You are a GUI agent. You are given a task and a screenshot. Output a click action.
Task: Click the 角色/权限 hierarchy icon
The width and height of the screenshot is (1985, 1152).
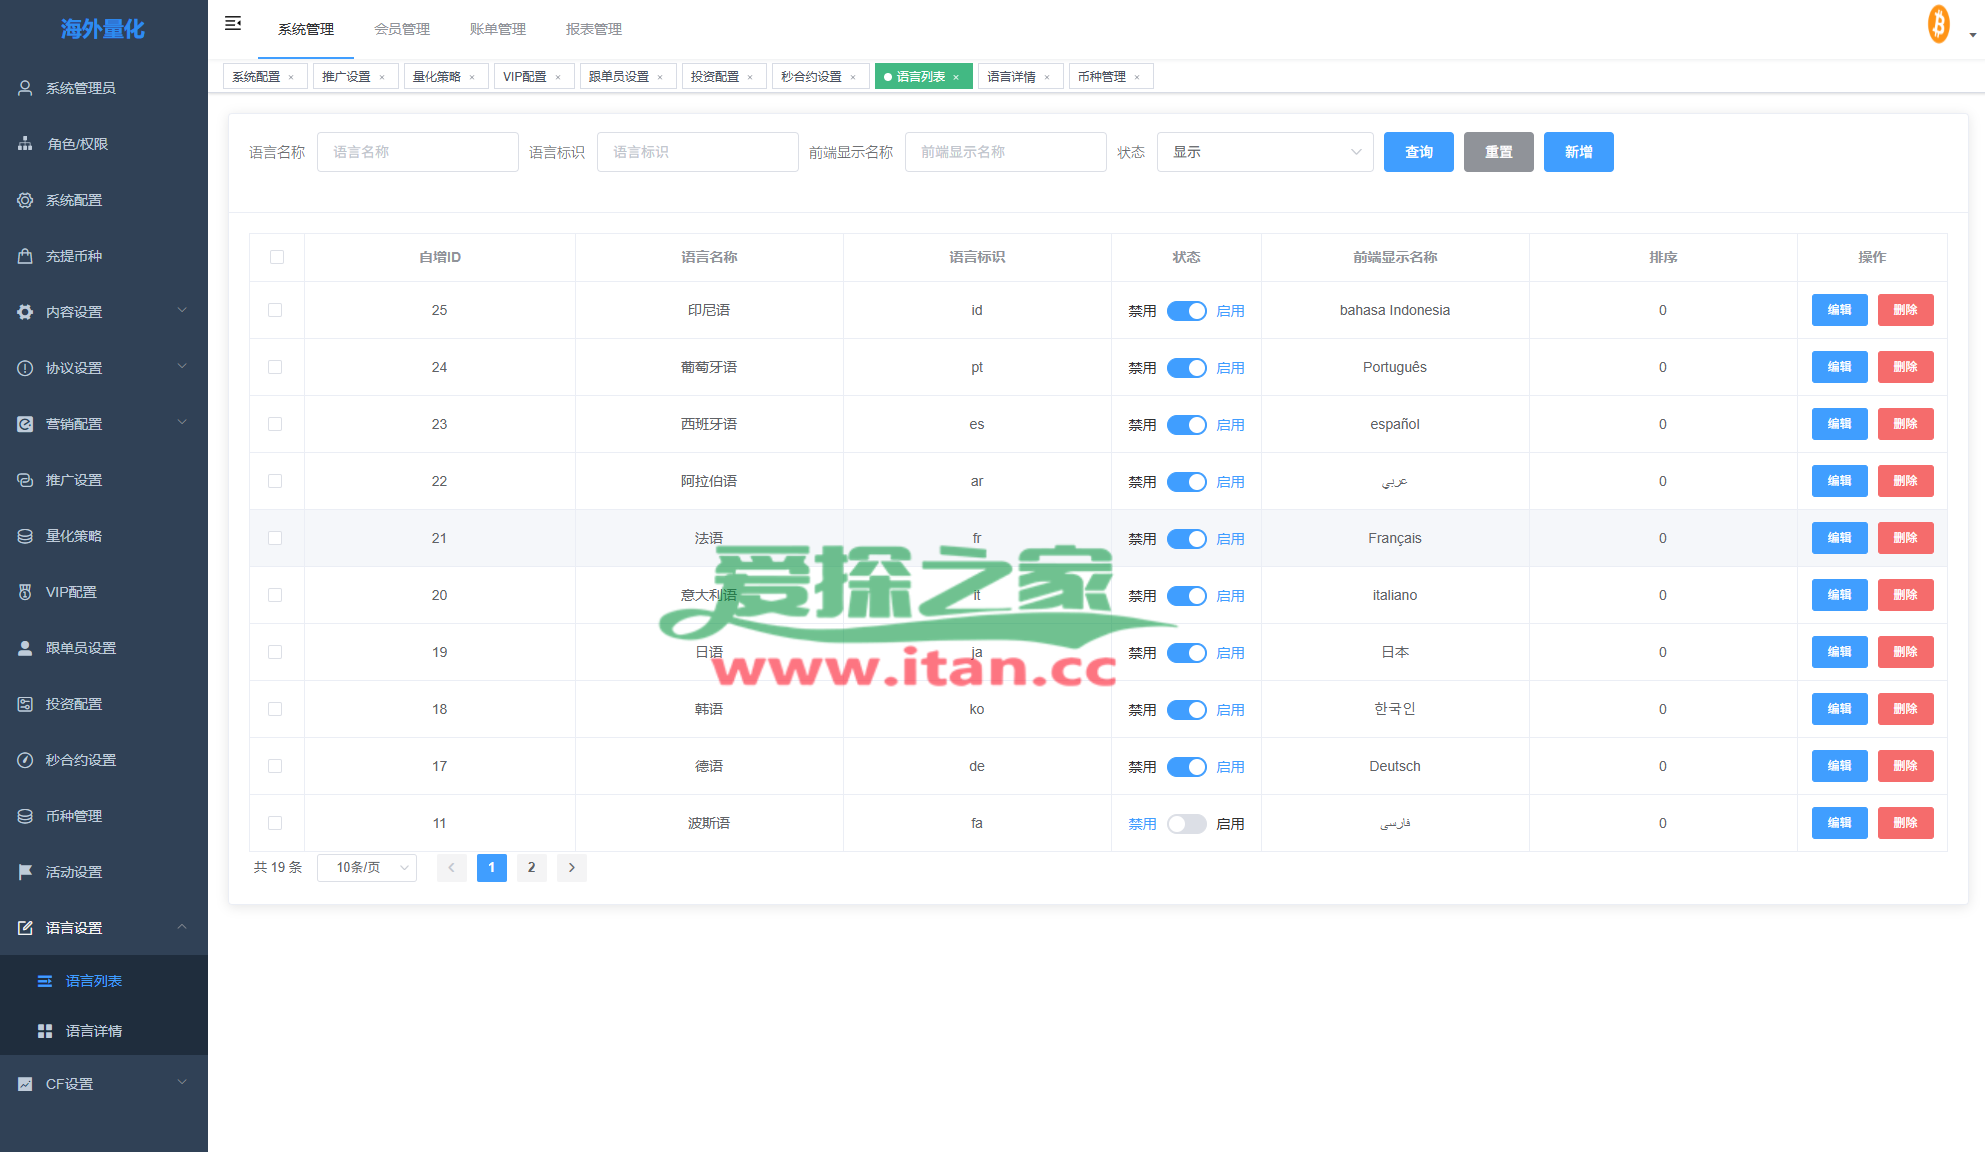coord(25,144)
